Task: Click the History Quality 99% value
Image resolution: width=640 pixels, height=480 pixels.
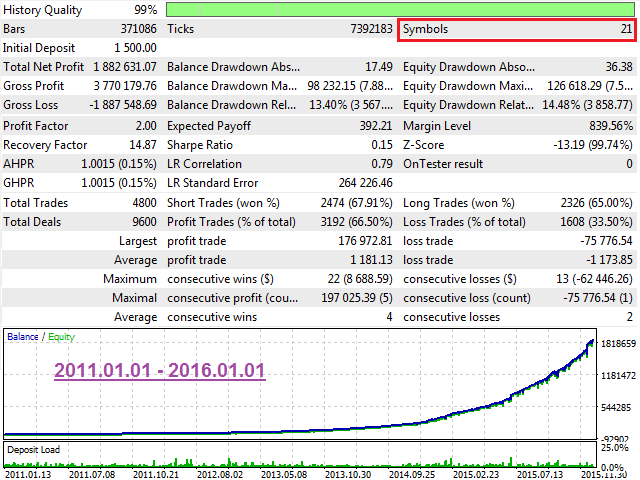Action: (x=145, y=10)
